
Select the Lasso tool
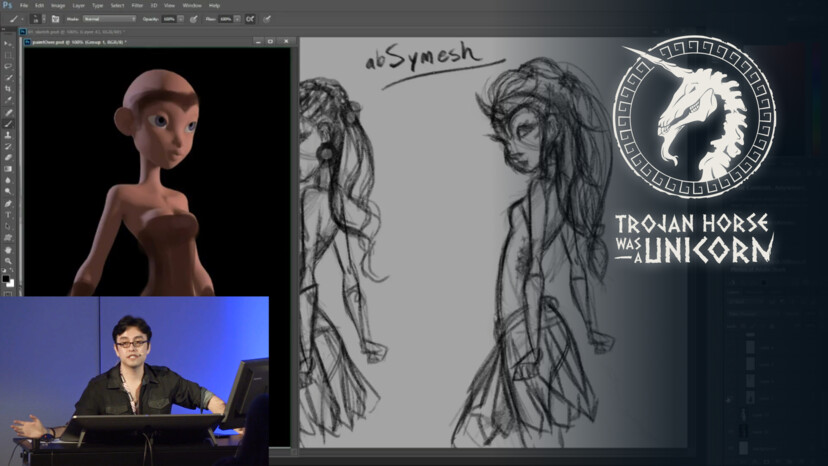click(x=8, y=66)
